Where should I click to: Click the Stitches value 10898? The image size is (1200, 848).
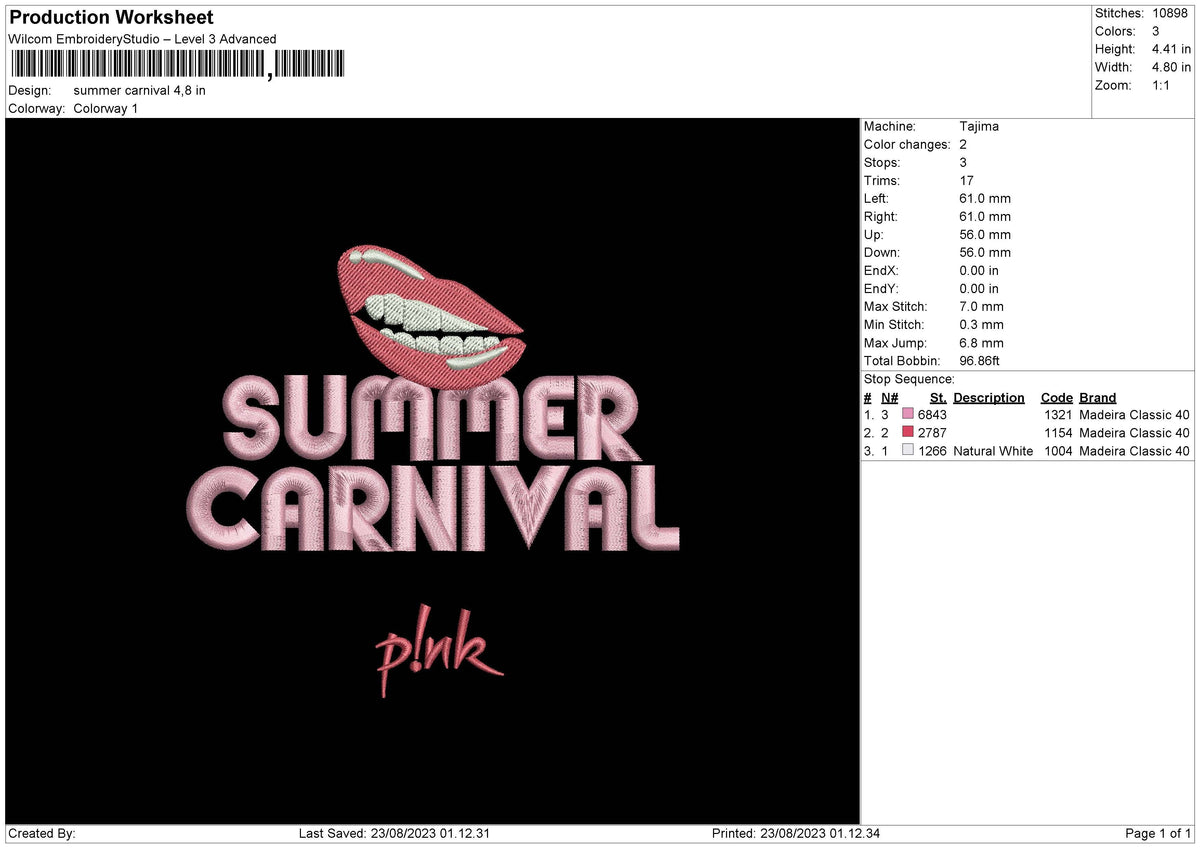[x=1170, y=13]
